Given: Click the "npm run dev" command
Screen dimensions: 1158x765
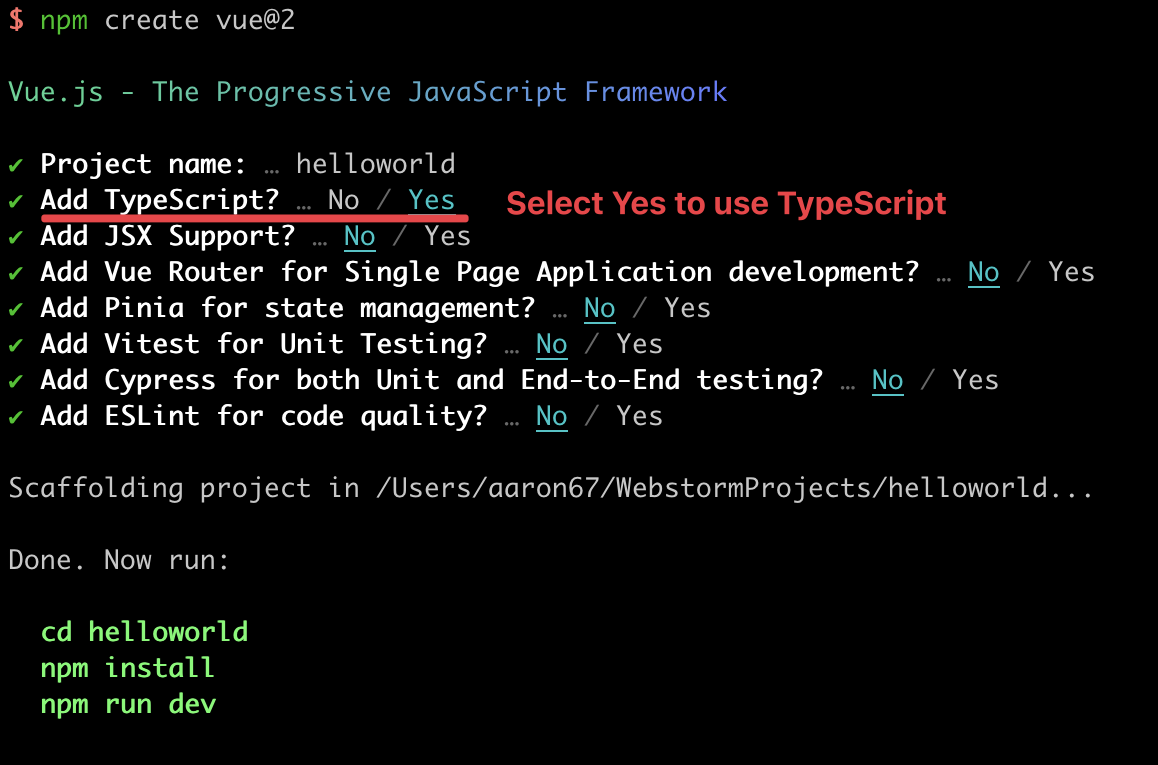Looking at the screenshot, I should pyautogui.click(x=128, y=704).
